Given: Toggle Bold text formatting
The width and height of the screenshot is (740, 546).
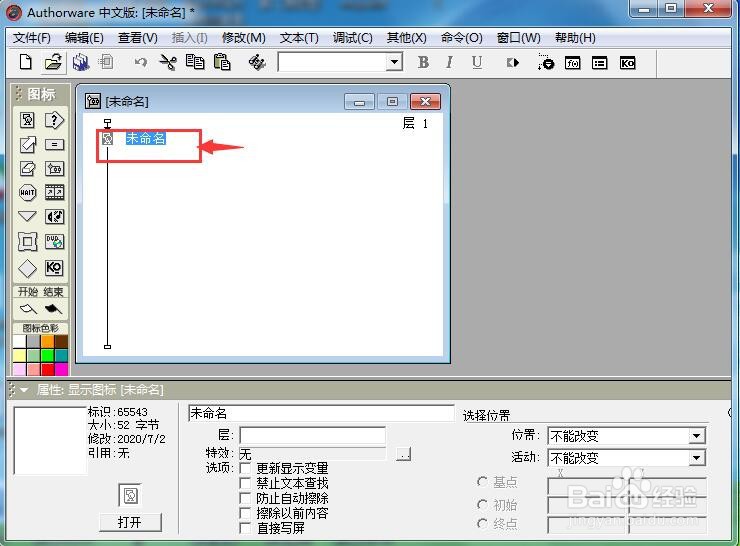Looking at the screenshot, I should (423, 62).
